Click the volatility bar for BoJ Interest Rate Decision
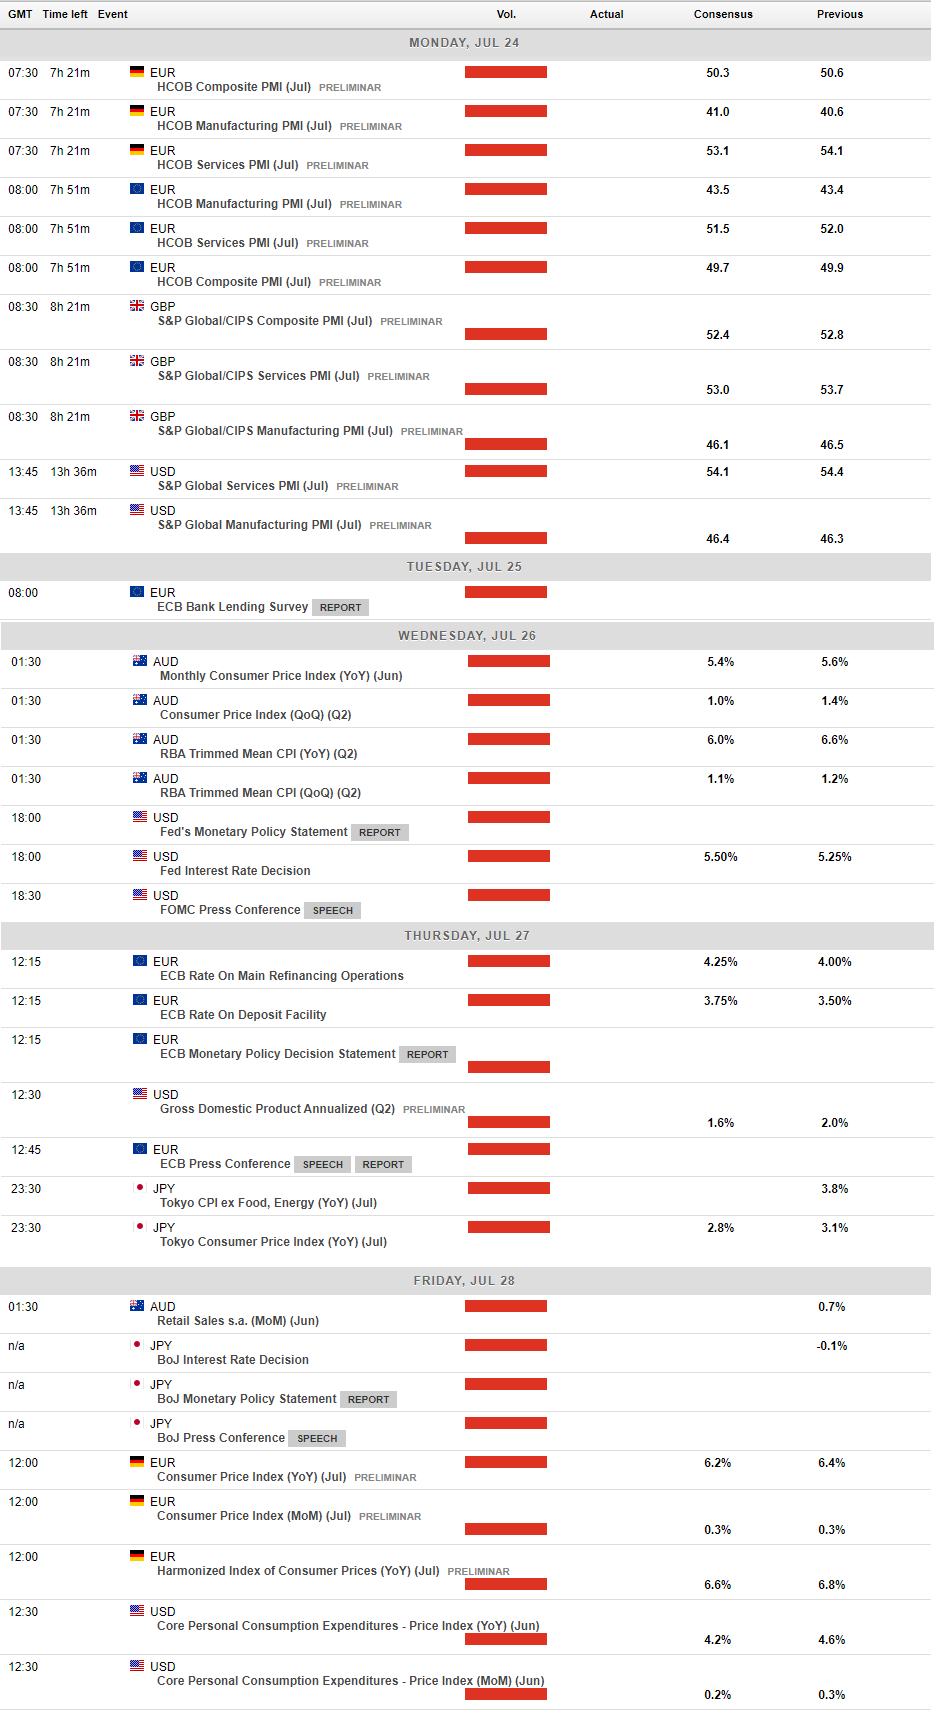The width and height of the screenshot is (948, 1732). (506, 1345)
